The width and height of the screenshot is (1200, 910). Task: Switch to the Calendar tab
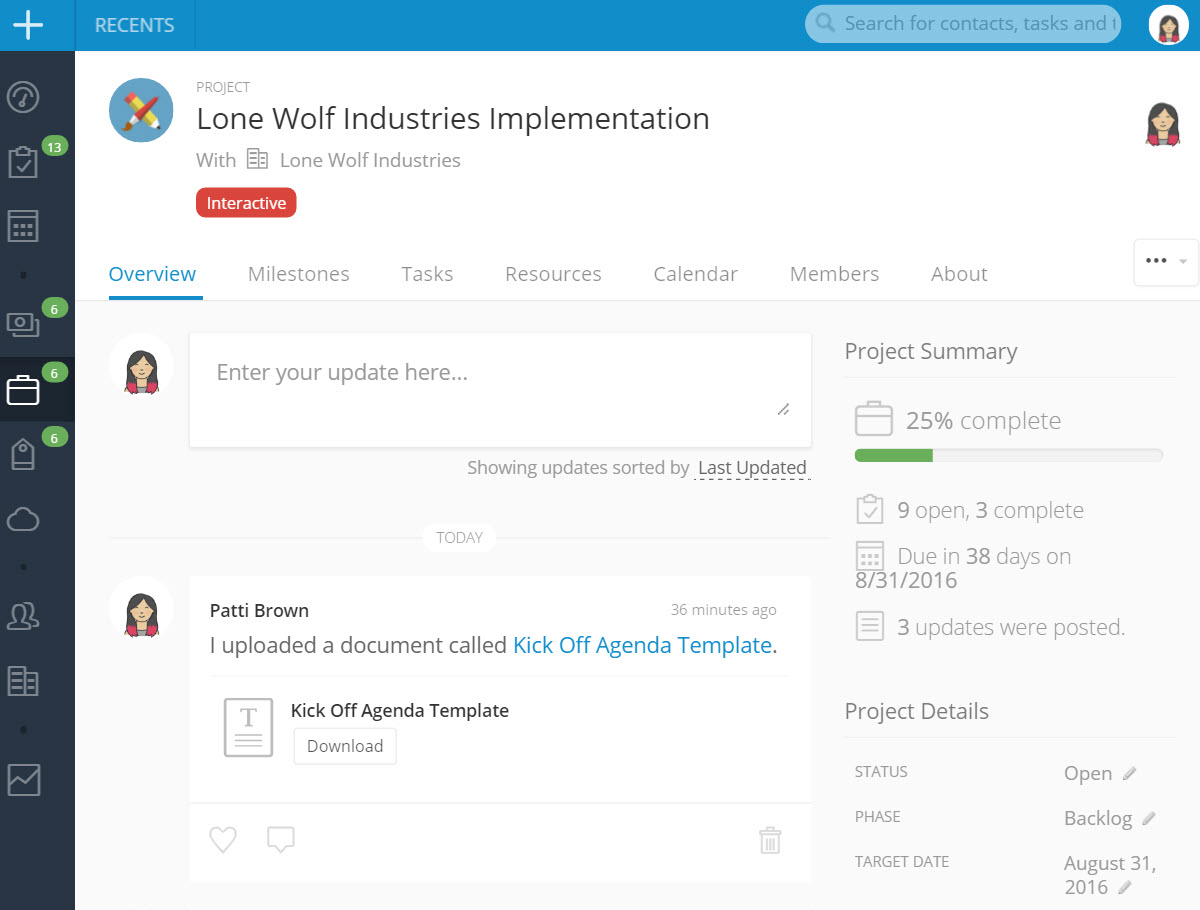(x=696, y=274)
